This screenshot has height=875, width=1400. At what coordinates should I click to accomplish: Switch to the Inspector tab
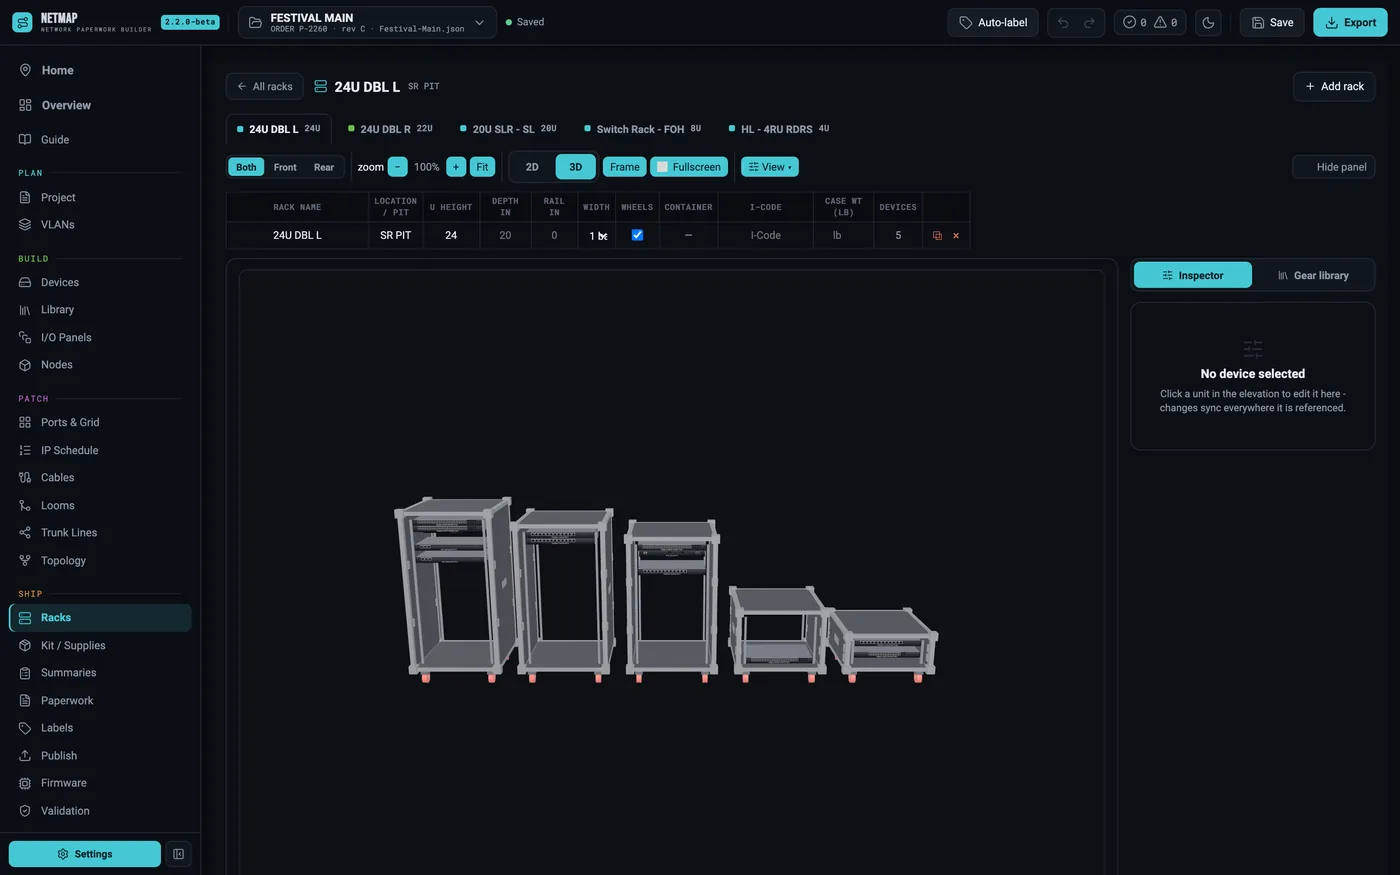click(x=1193, y=275)
